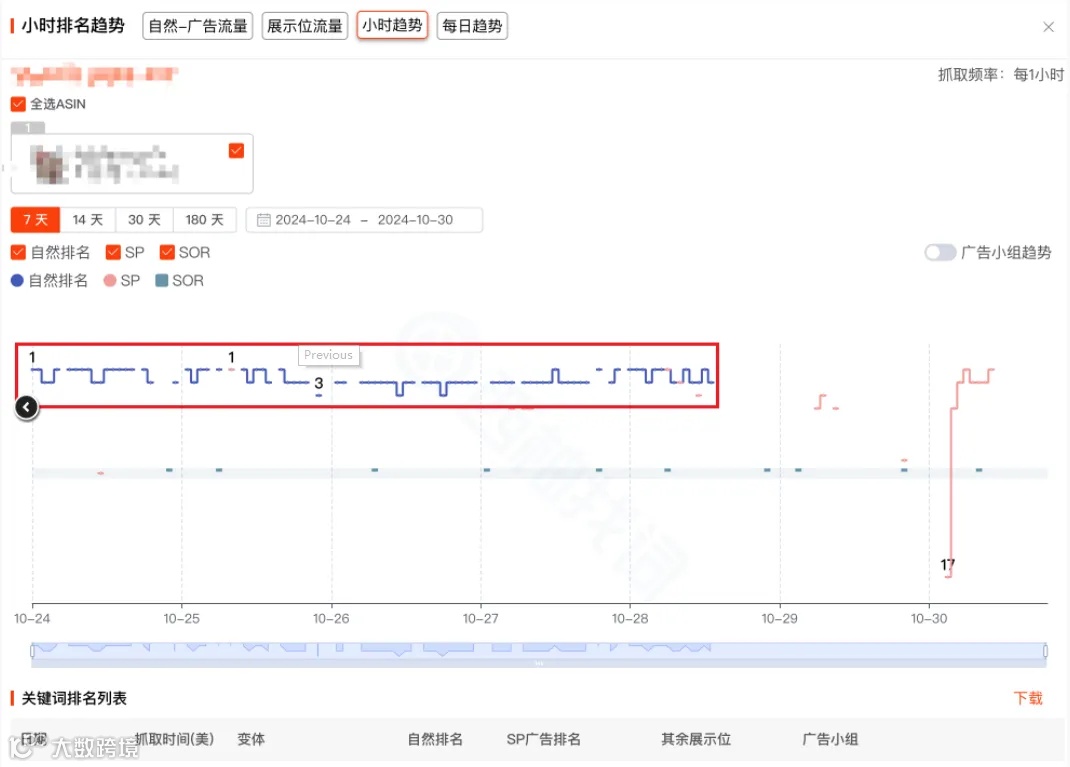This screenshot has width=1070, height=767.
Task: Collapse the panel with the left arrow circle
Action: click(x=26, y=407)
